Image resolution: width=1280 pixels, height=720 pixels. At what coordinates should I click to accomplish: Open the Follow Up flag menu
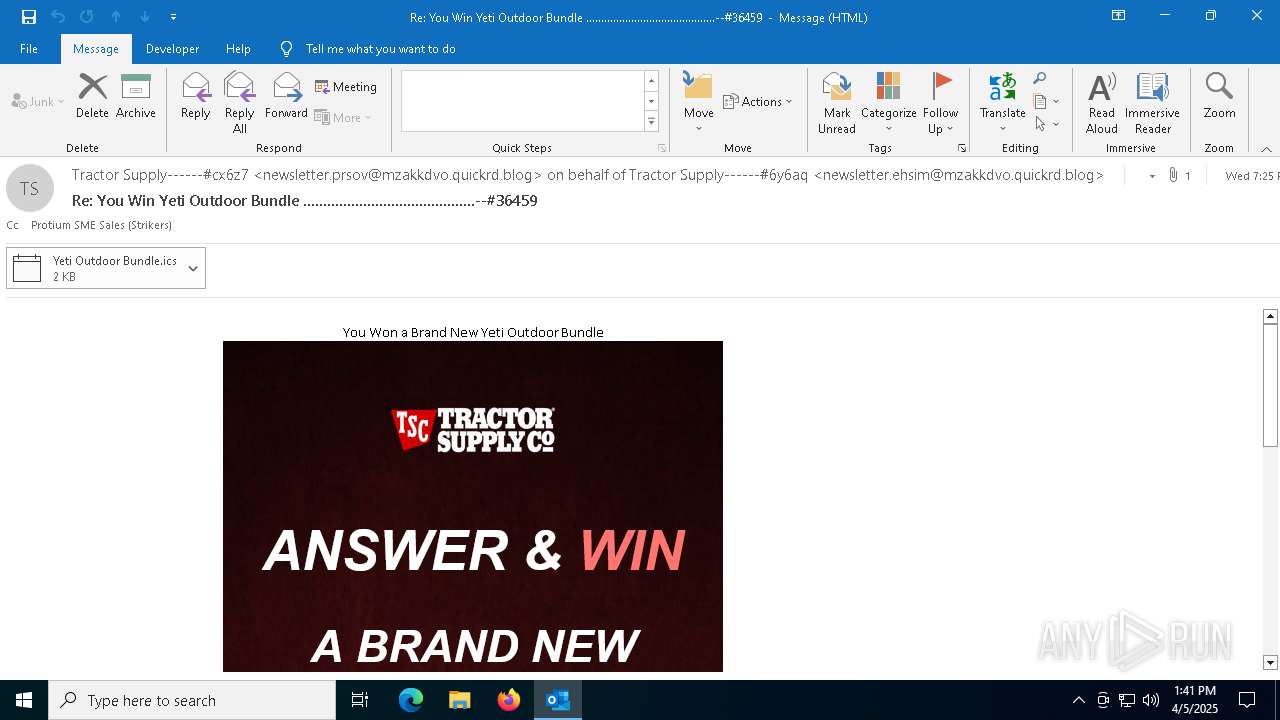click(x=941, y=103)
